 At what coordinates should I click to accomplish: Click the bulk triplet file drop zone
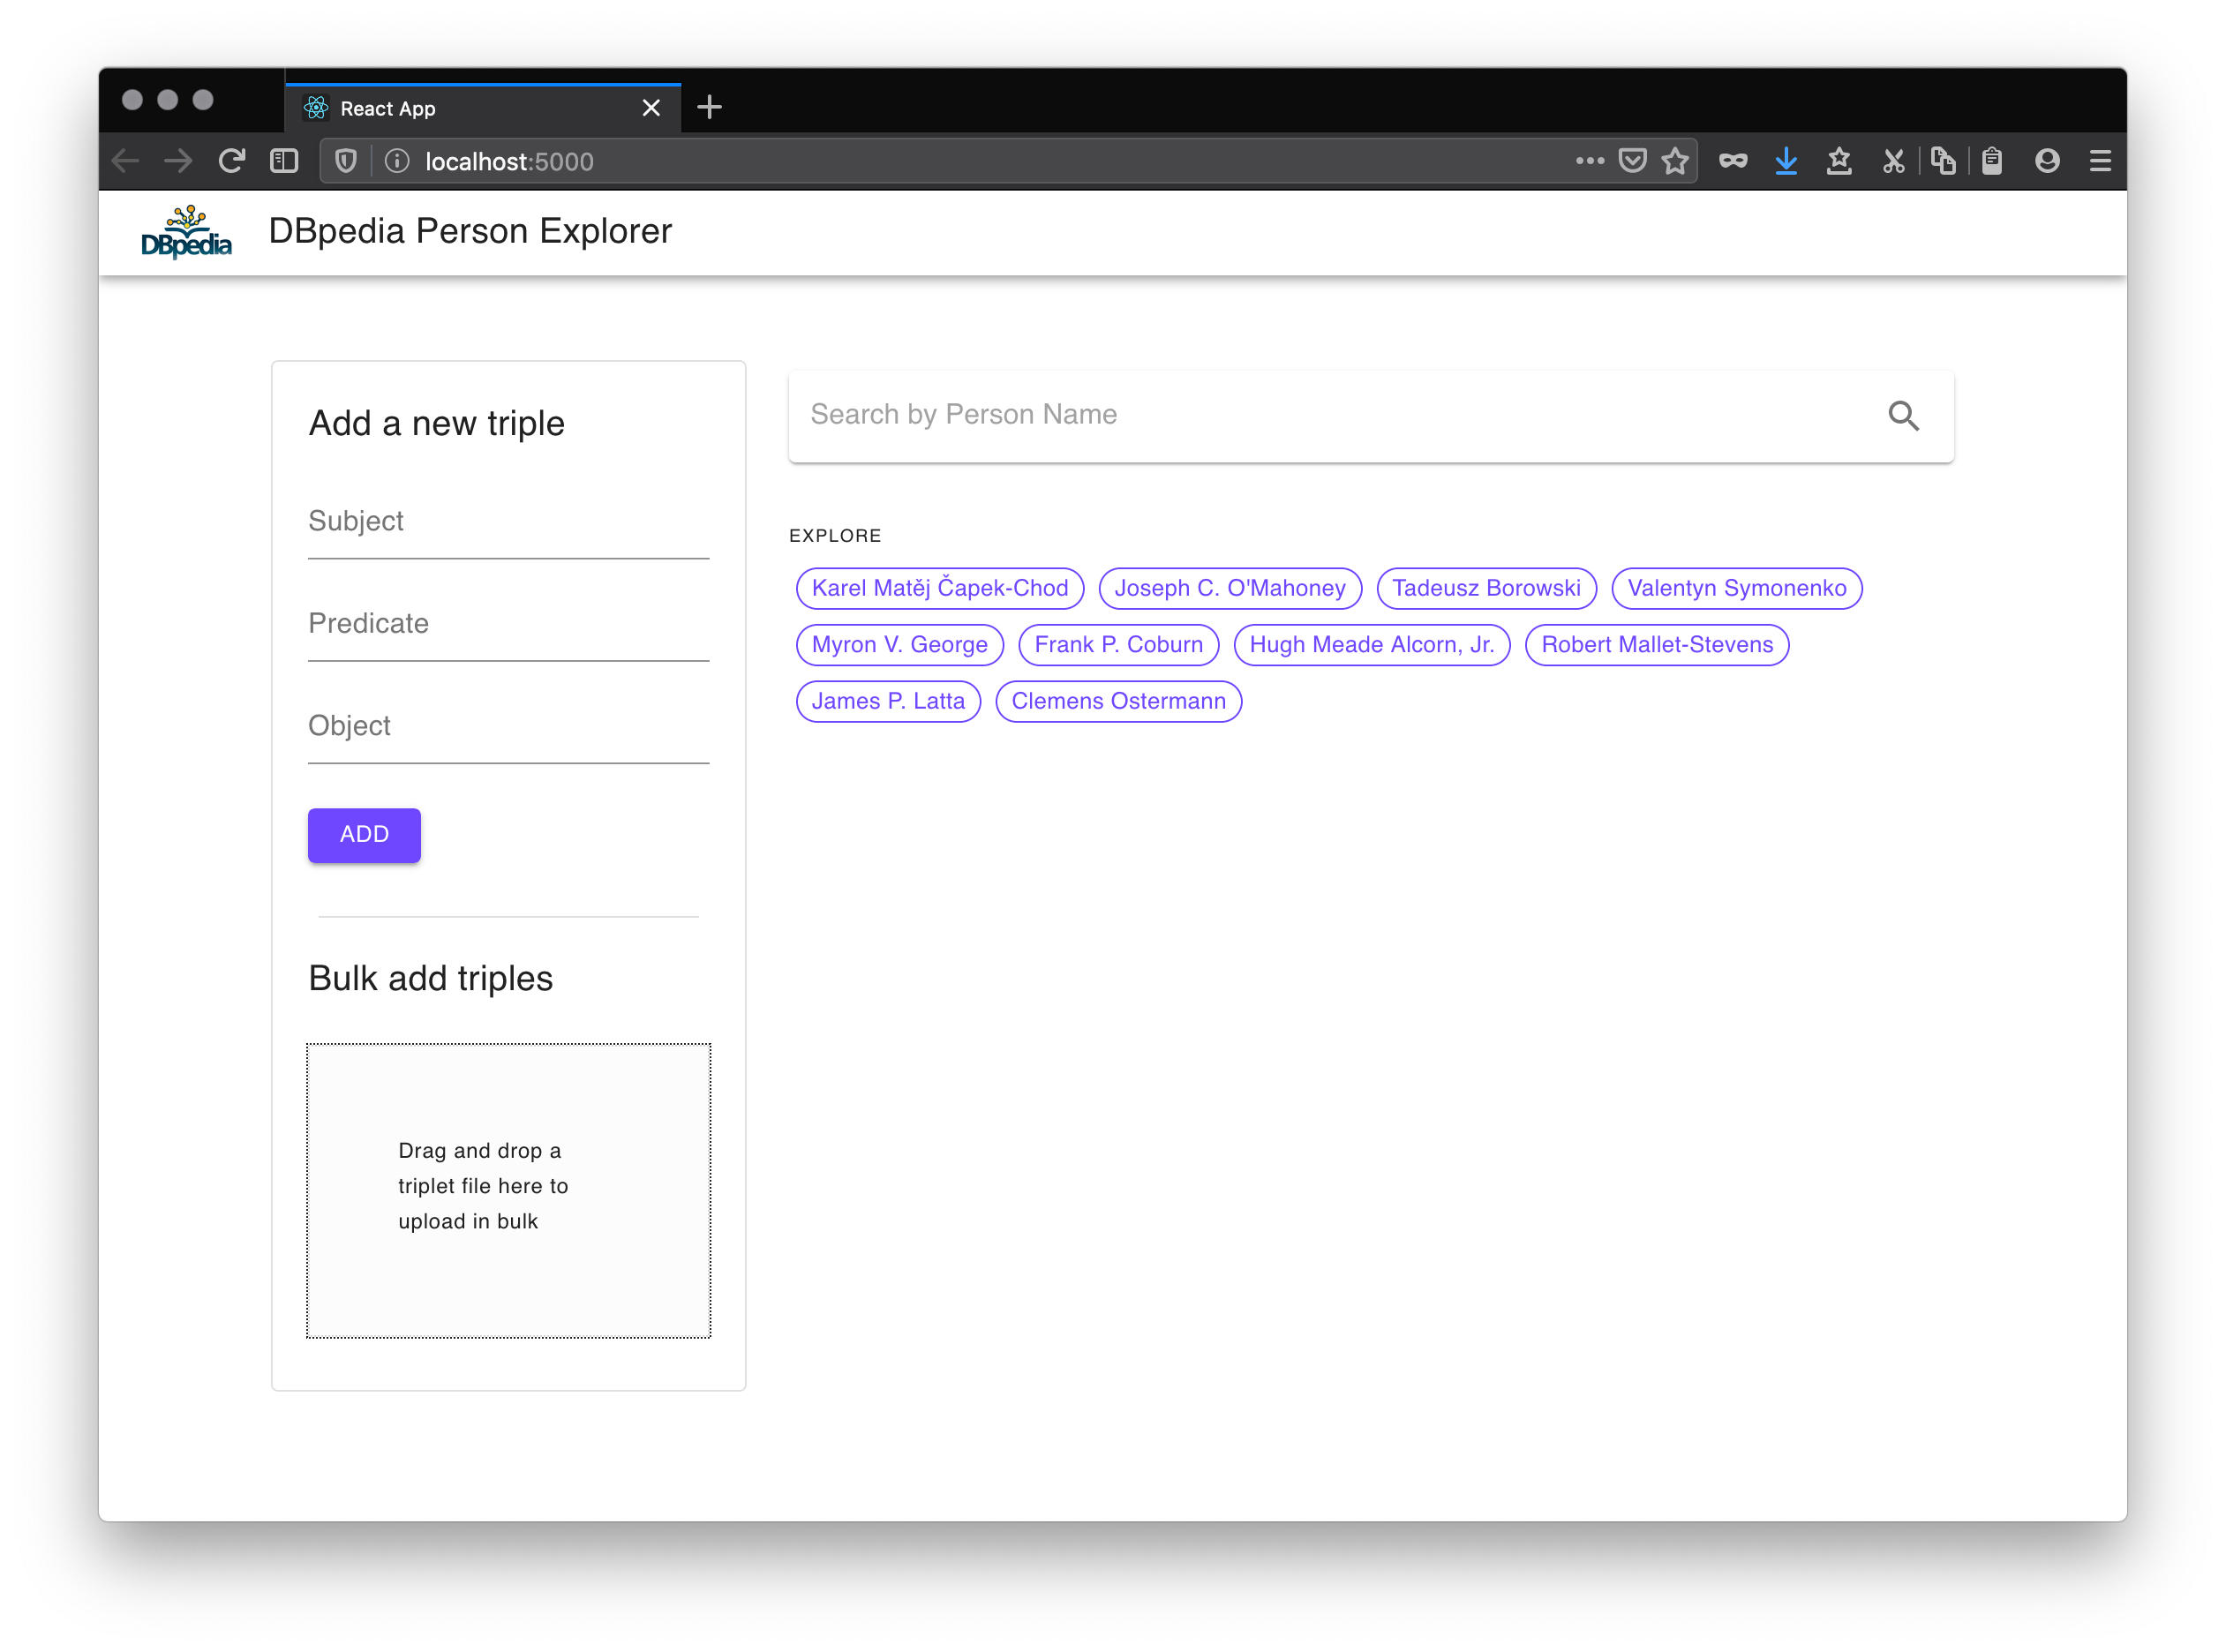pos(508,1190)
